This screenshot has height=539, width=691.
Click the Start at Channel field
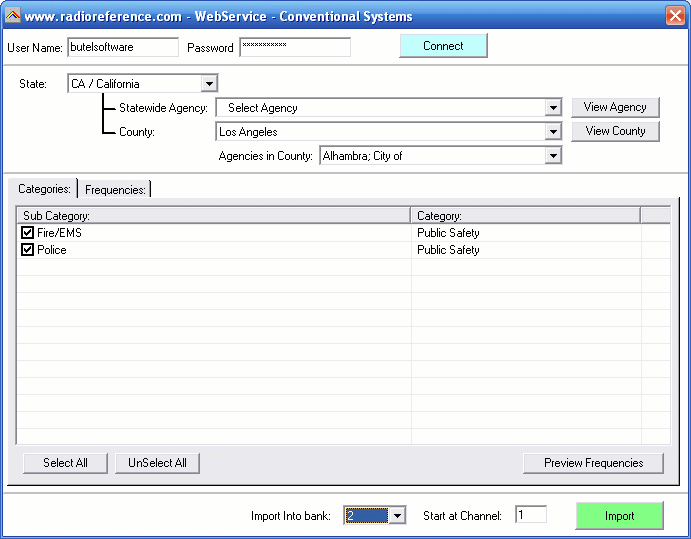531,515
